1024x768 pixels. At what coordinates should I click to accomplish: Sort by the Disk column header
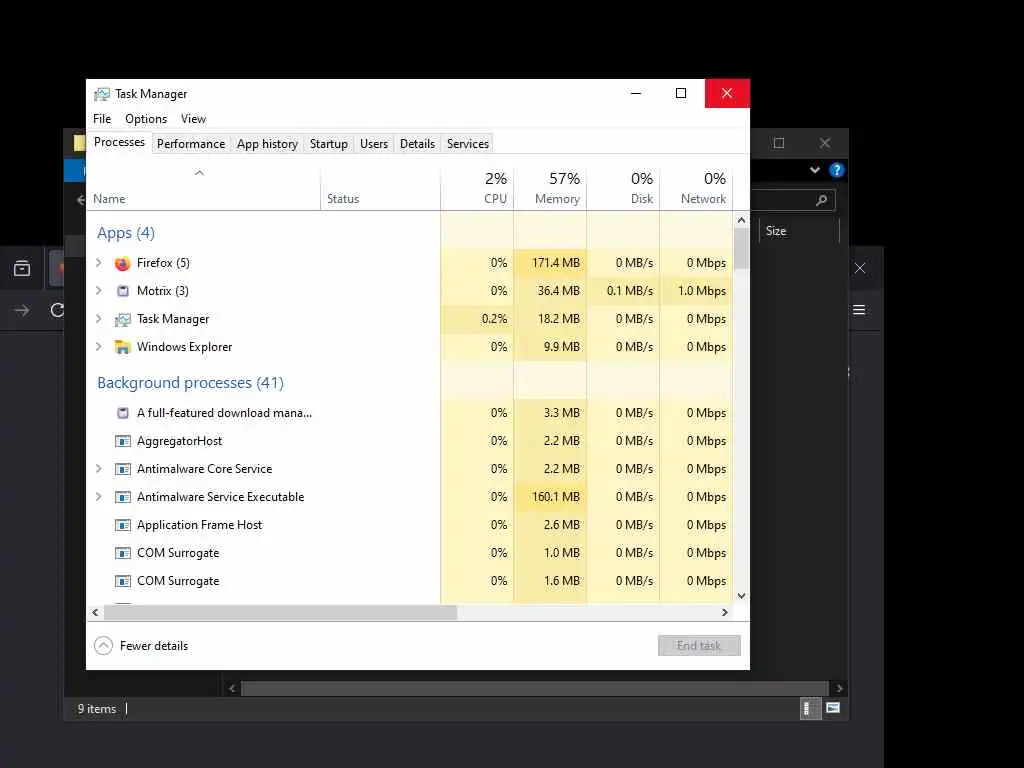623,188
